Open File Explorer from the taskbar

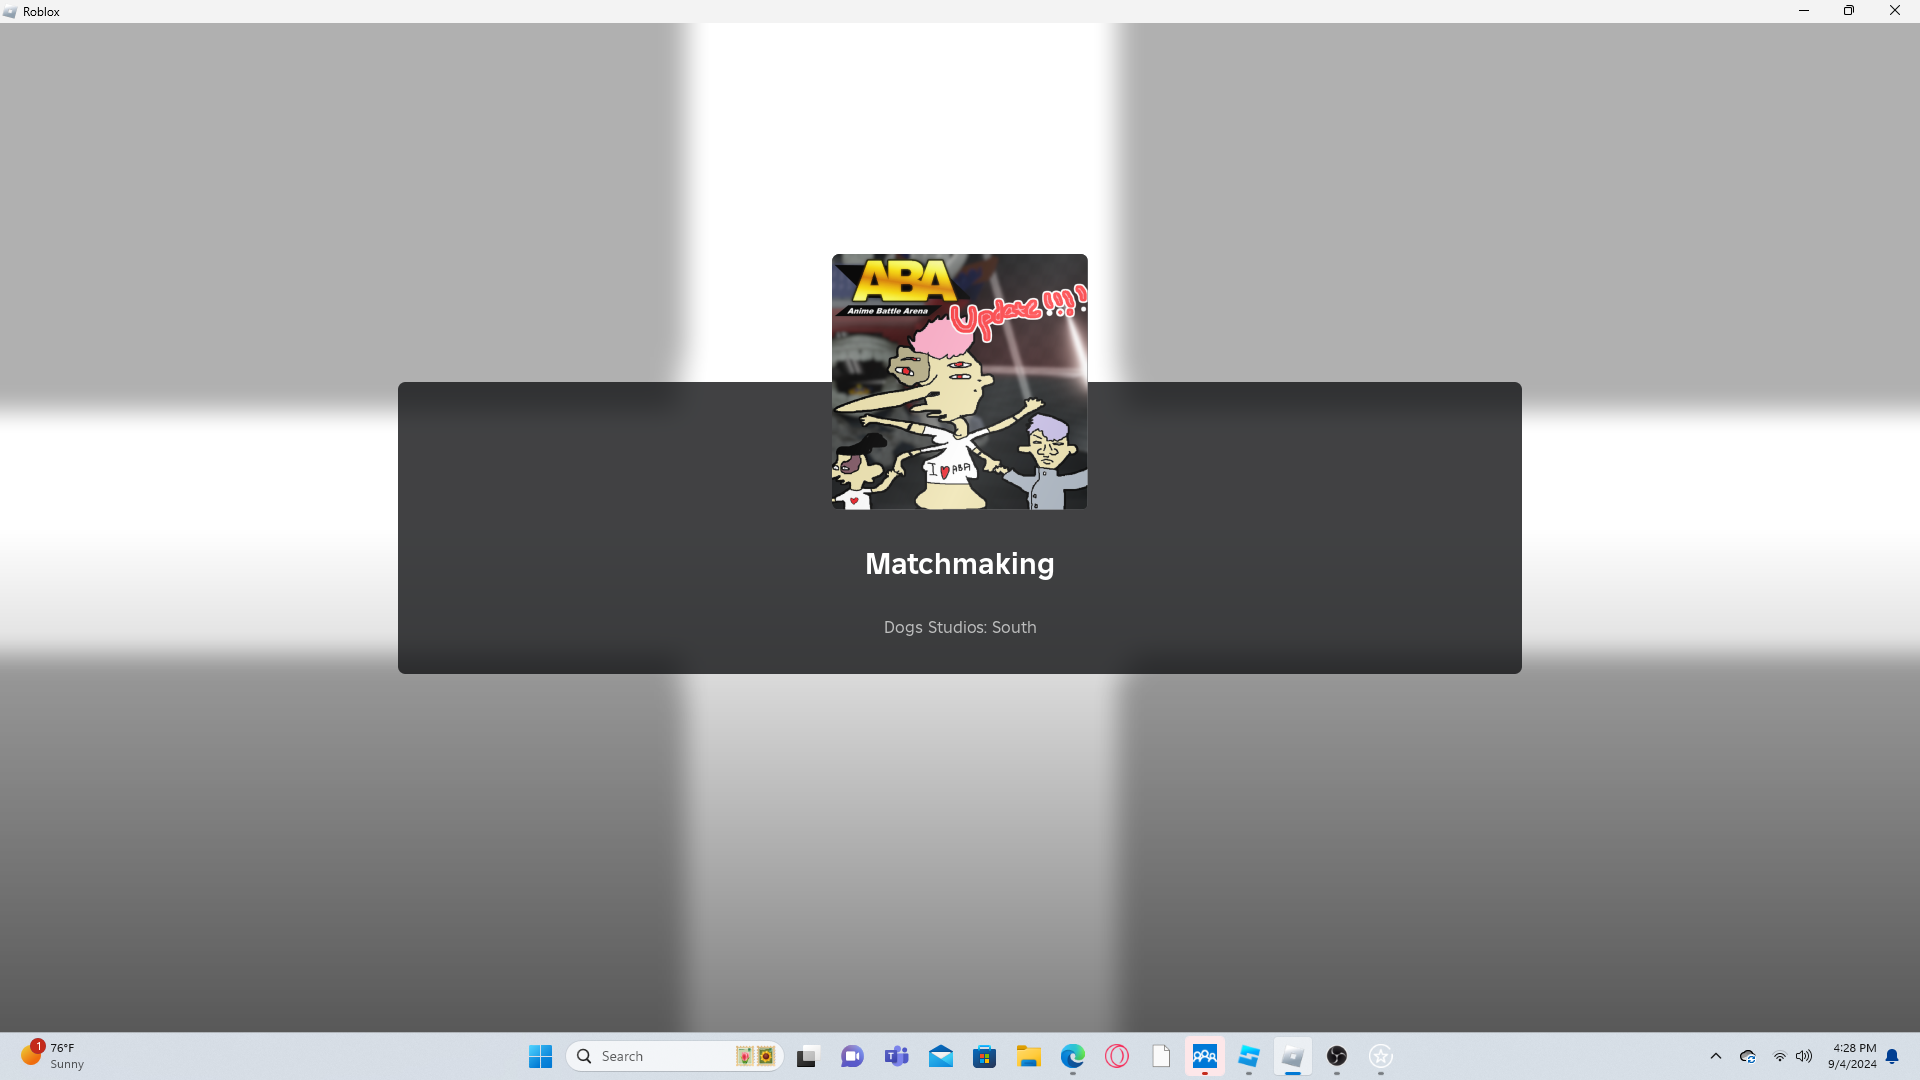[x=1028, y=1056]
